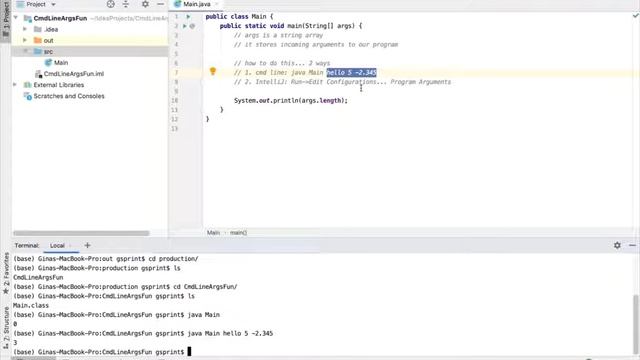640x360 pixels.
Task: Click Main in the editor breadcrumb
Action: 213,233
